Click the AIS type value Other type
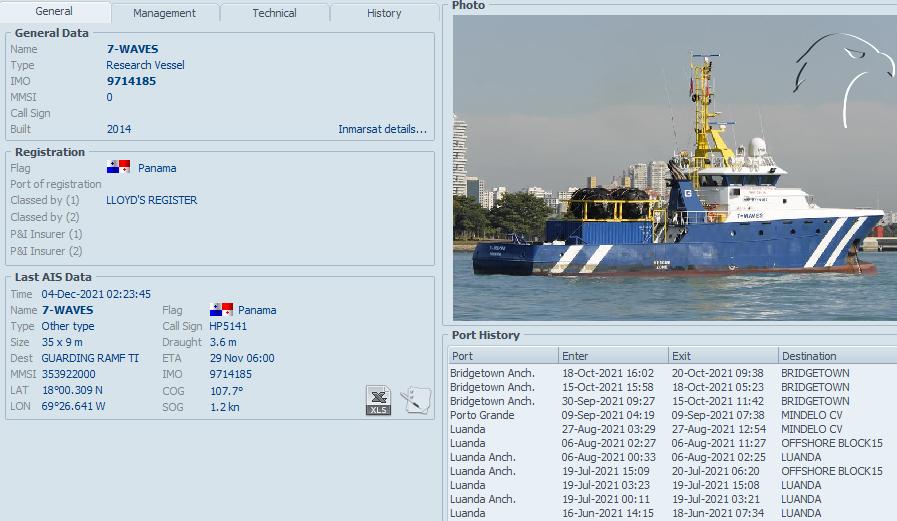Image resolution: width=897 pixels, height=521 pixels. pos(68,326)
